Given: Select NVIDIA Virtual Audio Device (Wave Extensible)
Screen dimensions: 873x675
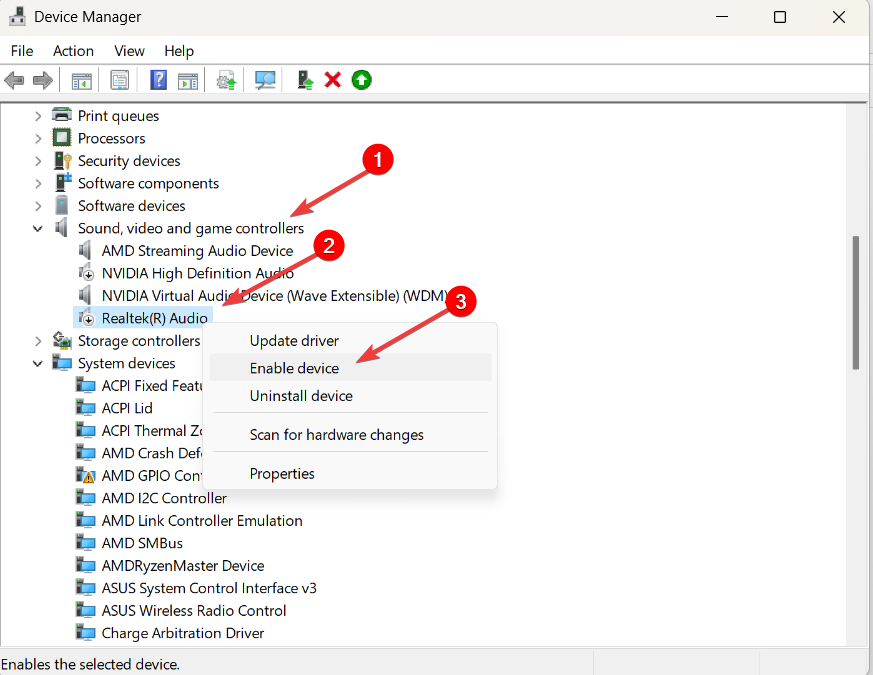Looking at the screenshot, I should tap(274, 295).
